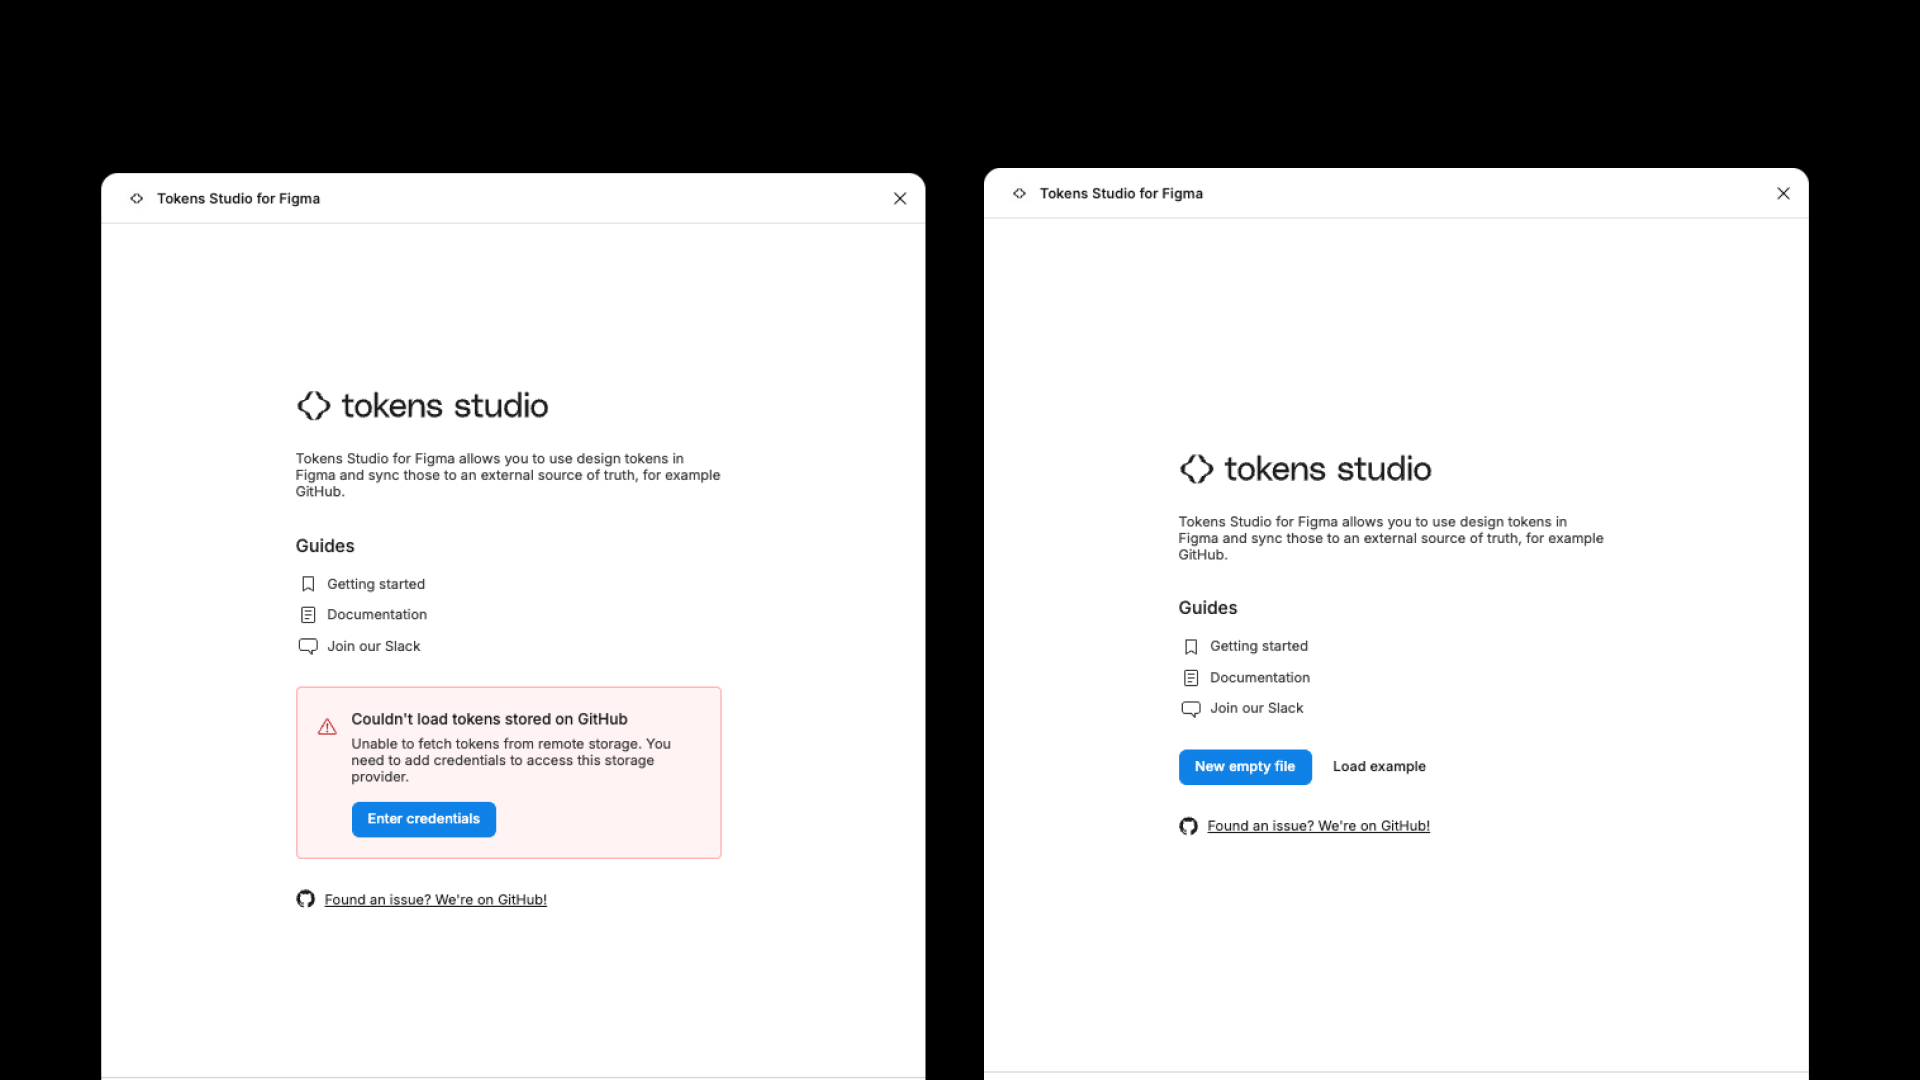Click 'Found an issue?' GitHub link, right window
This screenshot has width=1920, height=1080.
[1318, 826]
